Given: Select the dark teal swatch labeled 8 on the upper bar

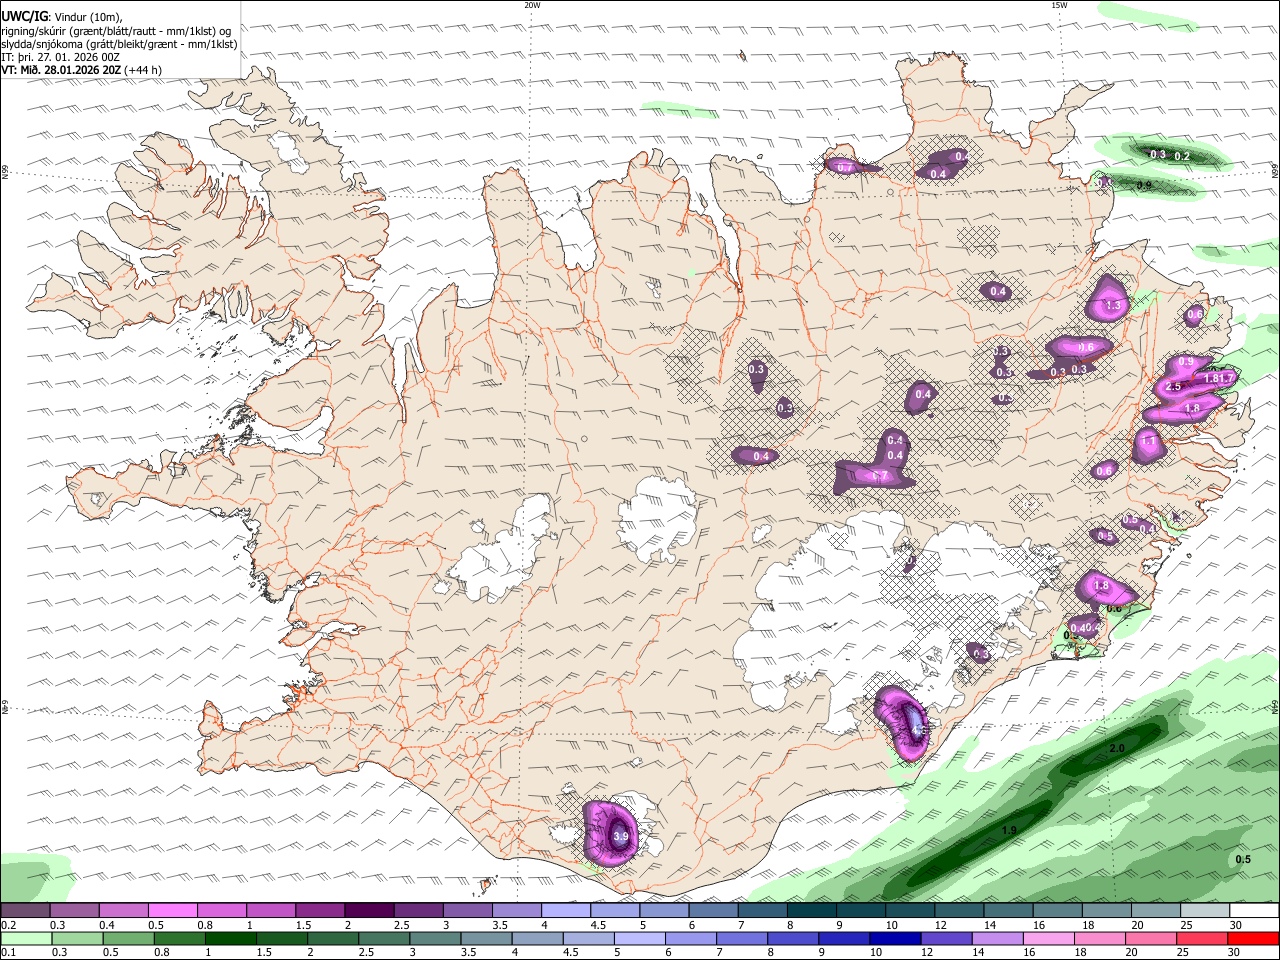Looking at the screenshot, I should pyautogui.click(x=812, y=911).
